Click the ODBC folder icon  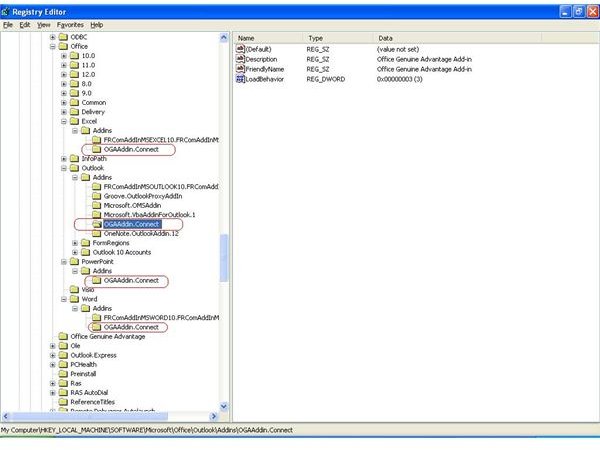point(63,37)
